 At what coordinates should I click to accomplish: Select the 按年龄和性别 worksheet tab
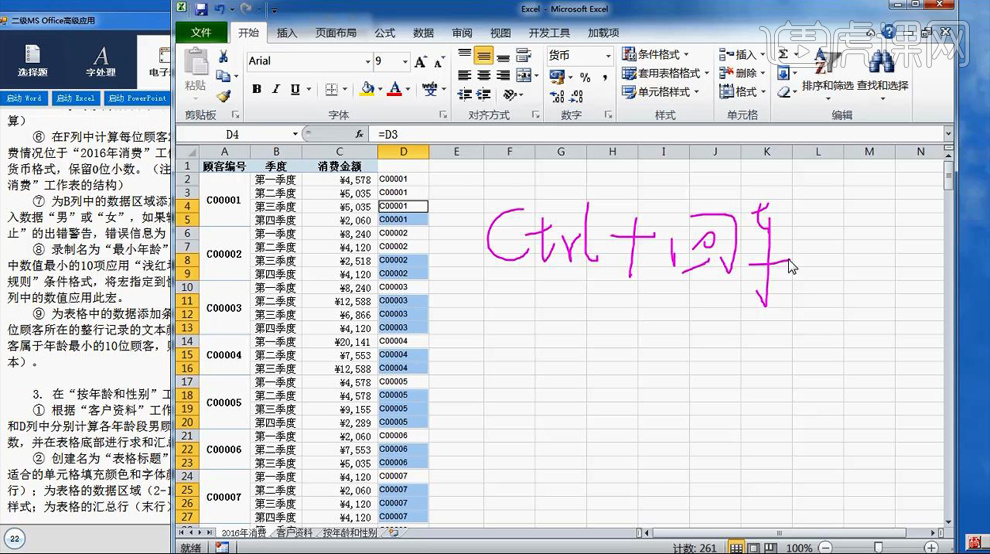click(349, 533)
